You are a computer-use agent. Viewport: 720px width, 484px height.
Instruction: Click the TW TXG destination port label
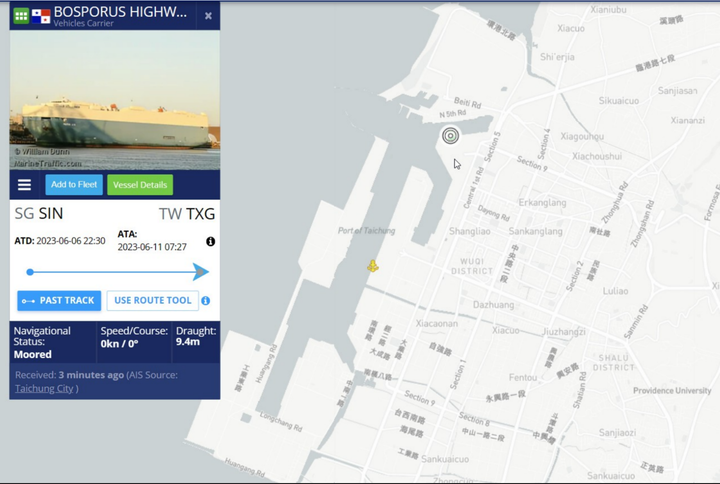click(x=187, y=214)
